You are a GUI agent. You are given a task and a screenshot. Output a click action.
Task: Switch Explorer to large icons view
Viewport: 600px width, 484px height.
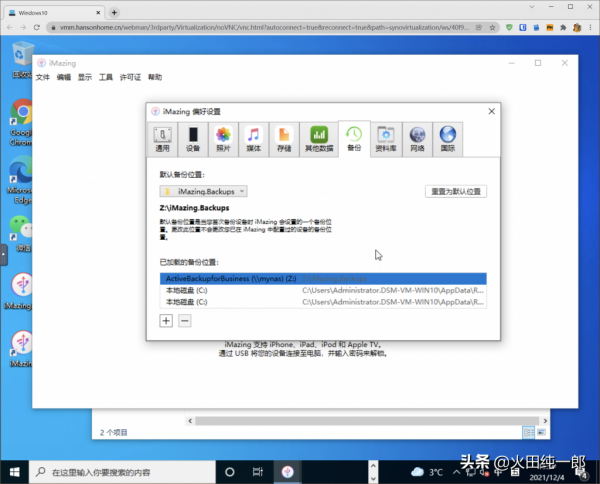541,432
